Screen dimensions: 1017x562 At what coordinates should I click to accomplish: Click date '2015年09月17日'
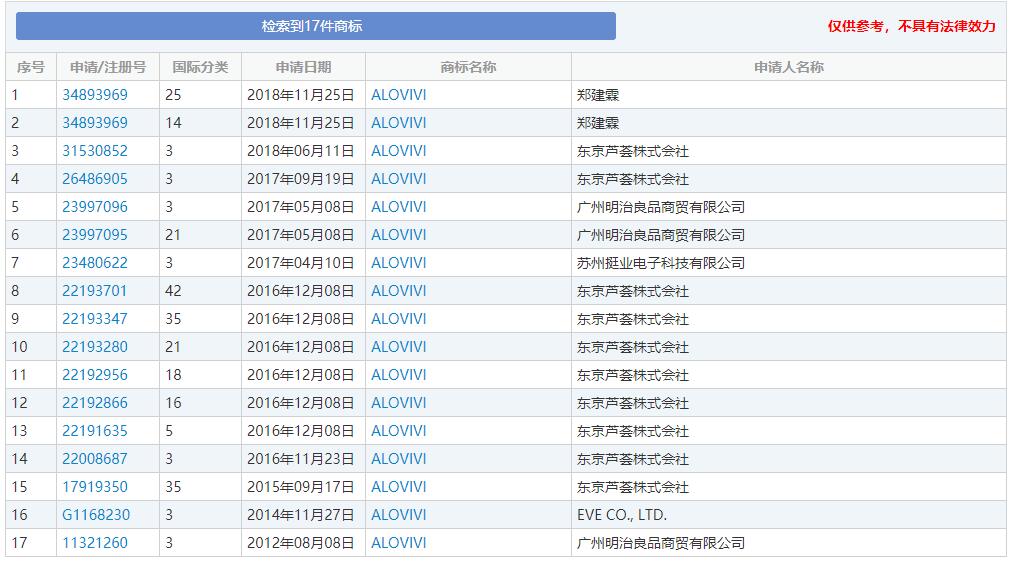pos(300,486)
